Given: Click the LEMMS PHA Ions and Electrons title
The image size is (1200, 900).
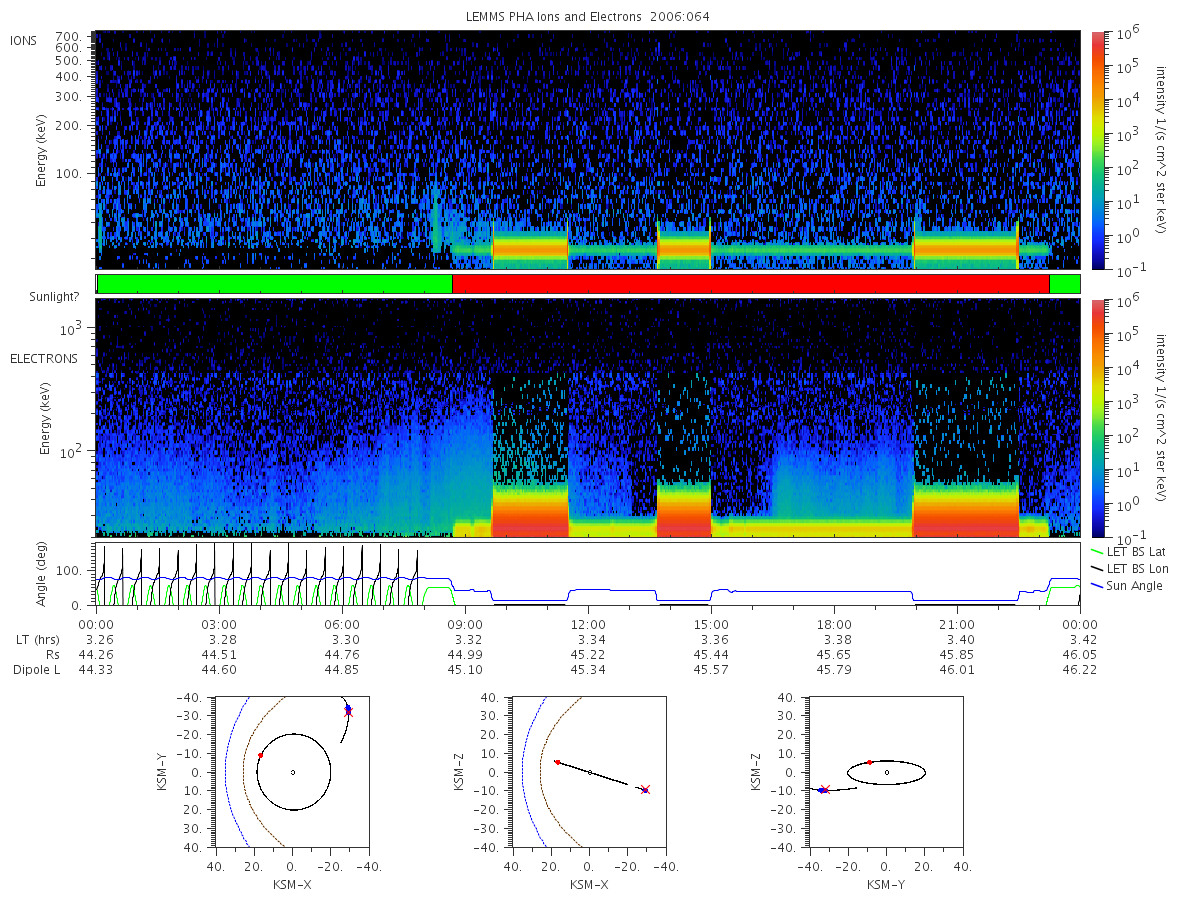Looking at the screenshot, I should coord(588,17).
